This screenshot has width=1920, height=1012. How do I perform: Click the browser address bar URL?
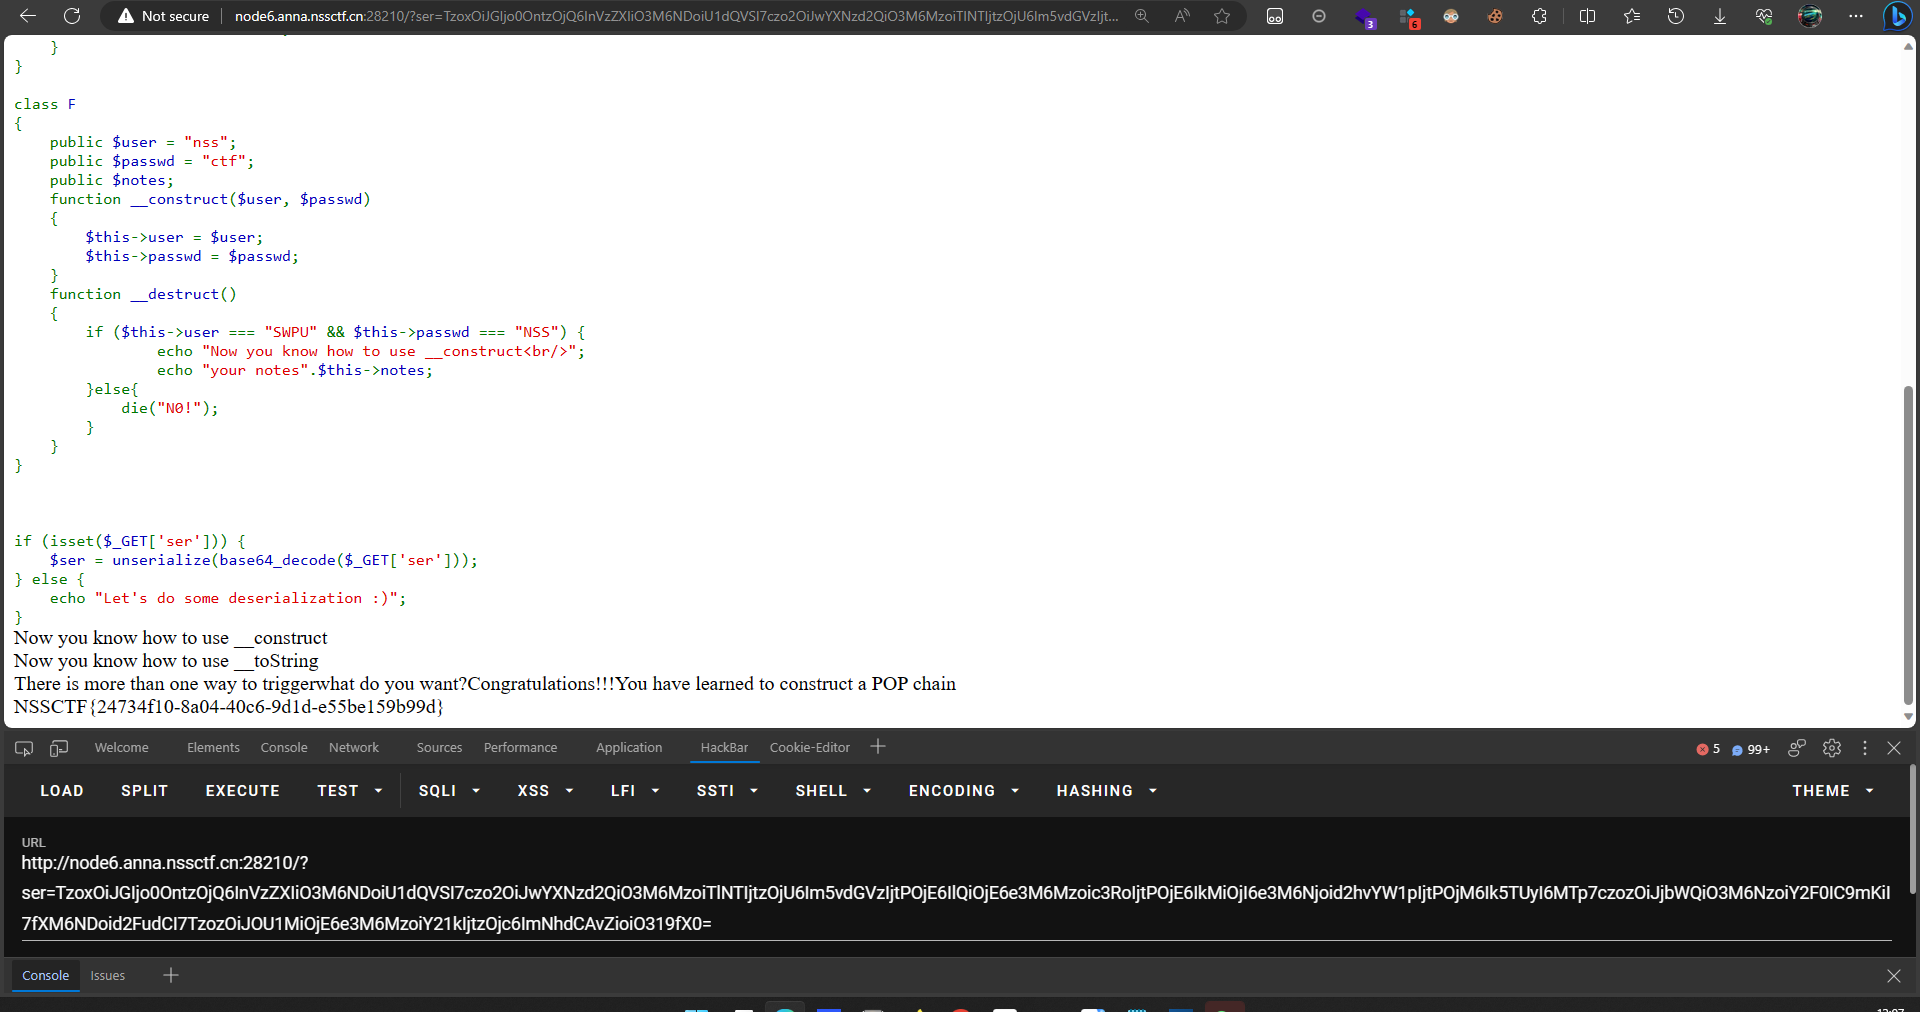tap(676, 16)
